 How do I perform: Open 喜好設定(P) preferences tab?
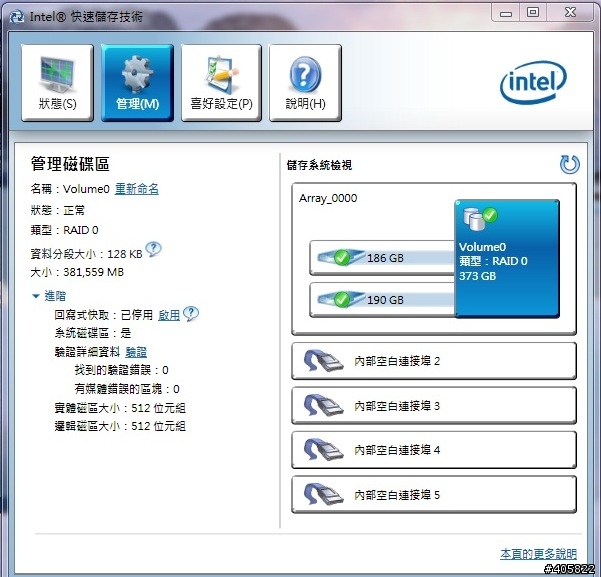221,82
